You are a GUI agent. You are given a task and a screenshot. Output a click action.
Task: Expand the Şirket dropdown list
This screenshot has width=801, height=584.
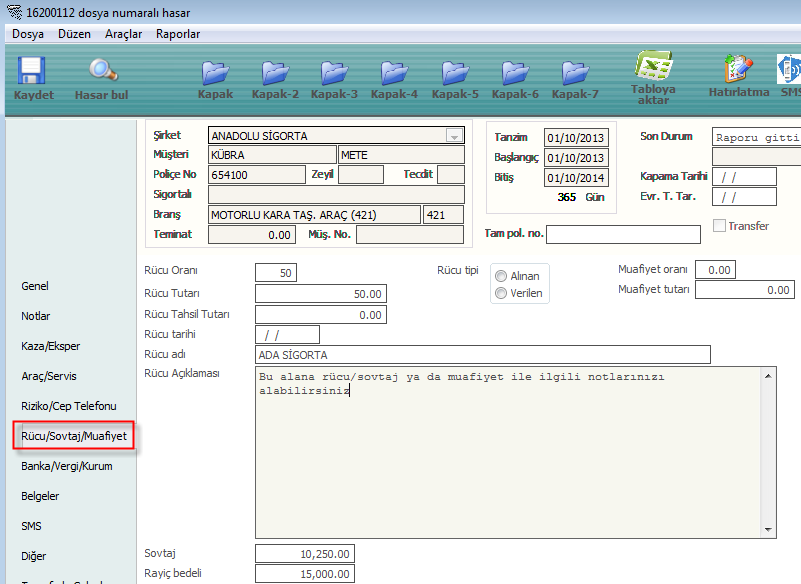point(454,136)
